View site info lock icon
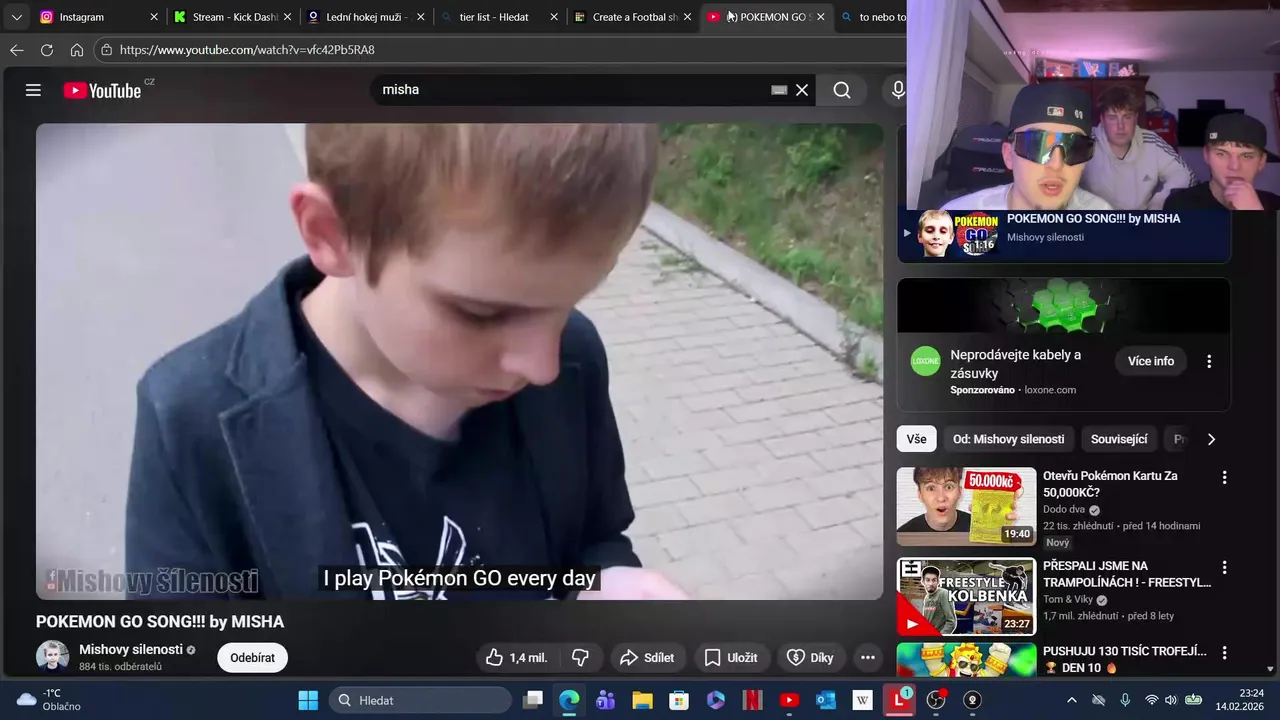Image resolution: width=1280 pixels, height=720 pixels. coord(107,50)
